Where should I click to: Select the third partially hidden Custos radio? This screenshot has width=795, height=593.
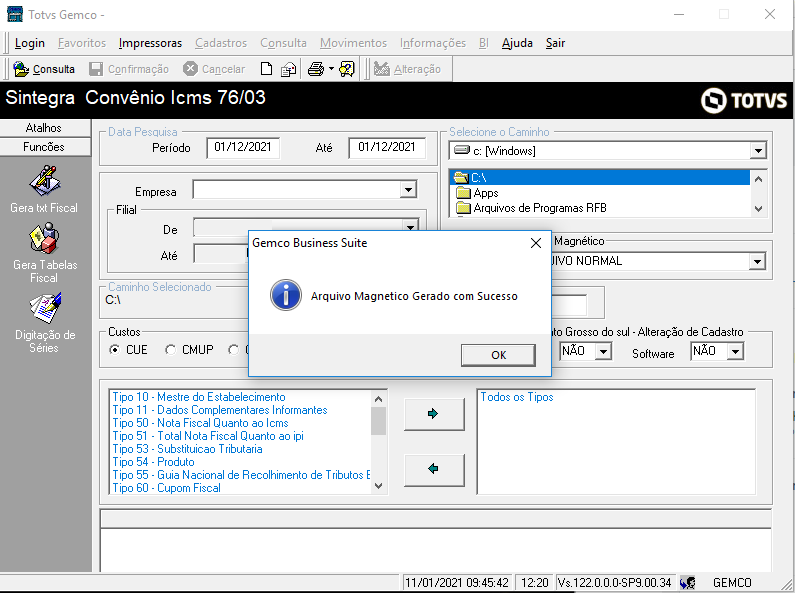[233, 350]
